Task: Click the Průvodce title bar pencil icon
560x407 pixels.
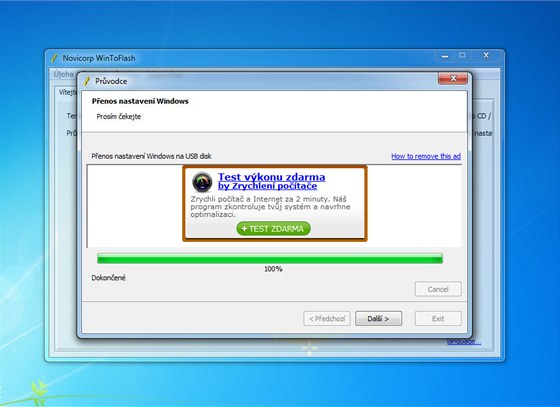Action: click(87, 81)
